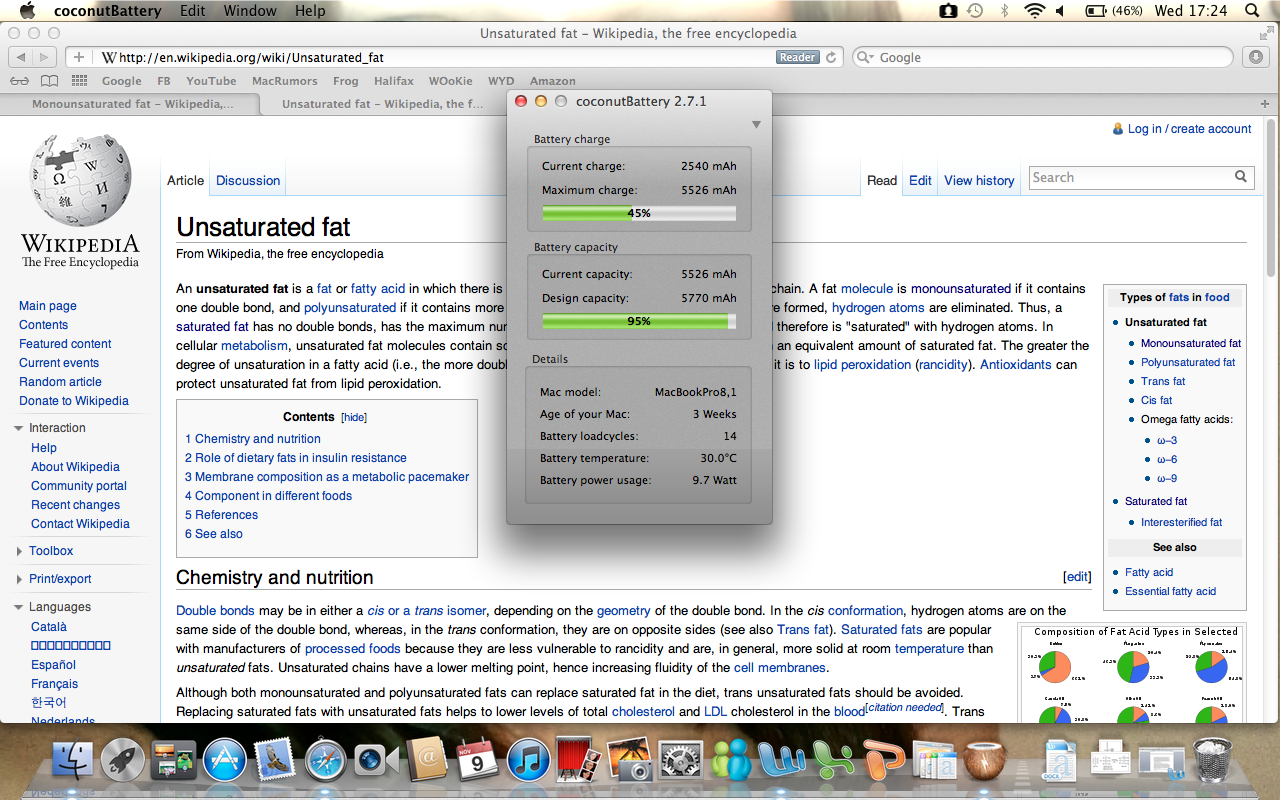Open iCal calendar icon in Dock
The height and width of the screenshot is (800, 1280).
[x=477, y=761]
